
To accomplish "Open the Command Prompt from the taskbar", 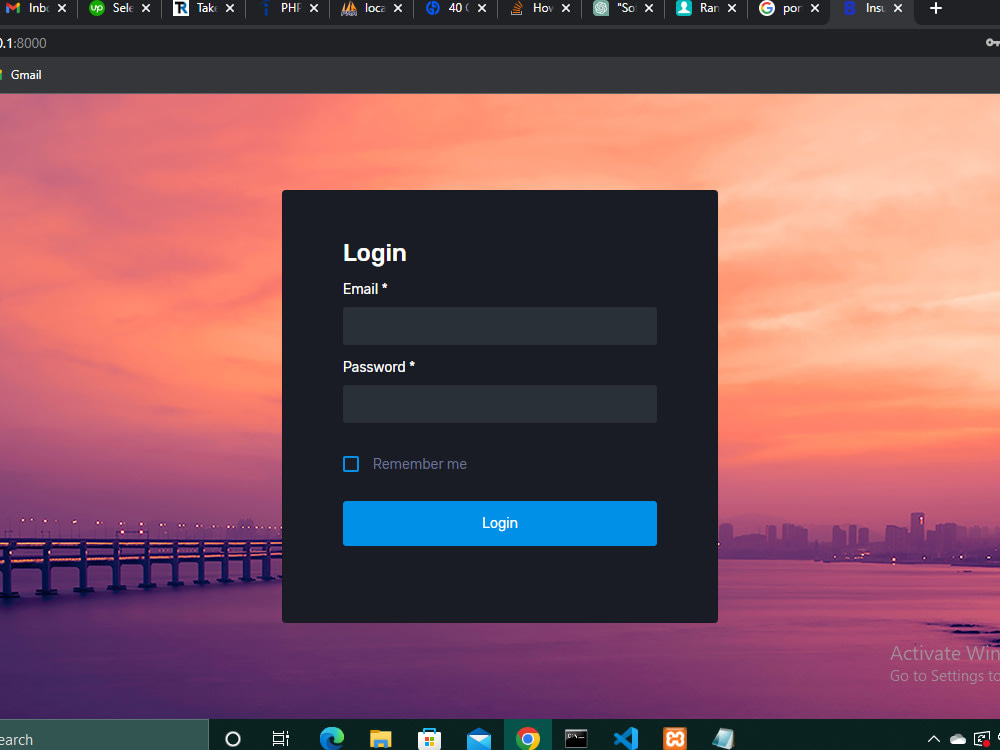I will click(x=577, y=738).
